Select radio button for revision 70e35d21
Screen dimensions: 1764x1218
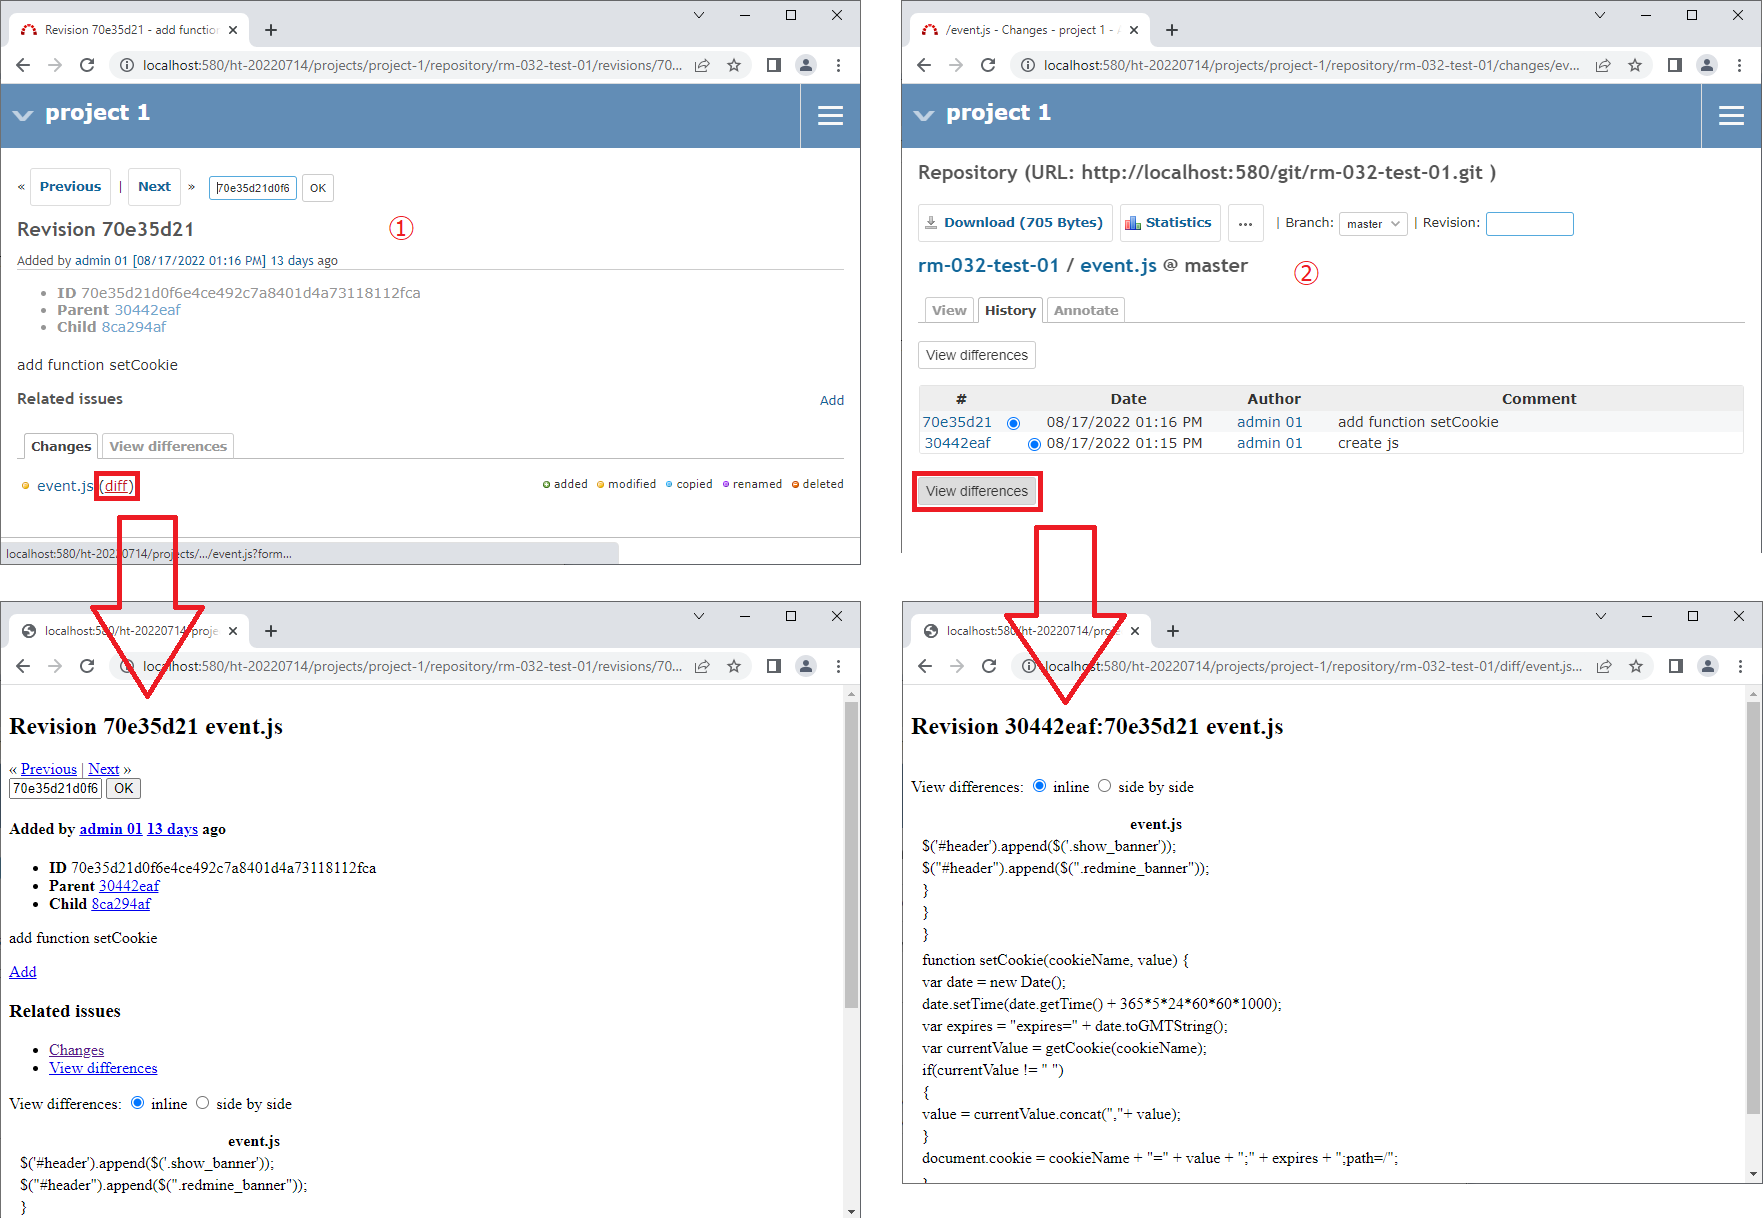[1013, 423]
